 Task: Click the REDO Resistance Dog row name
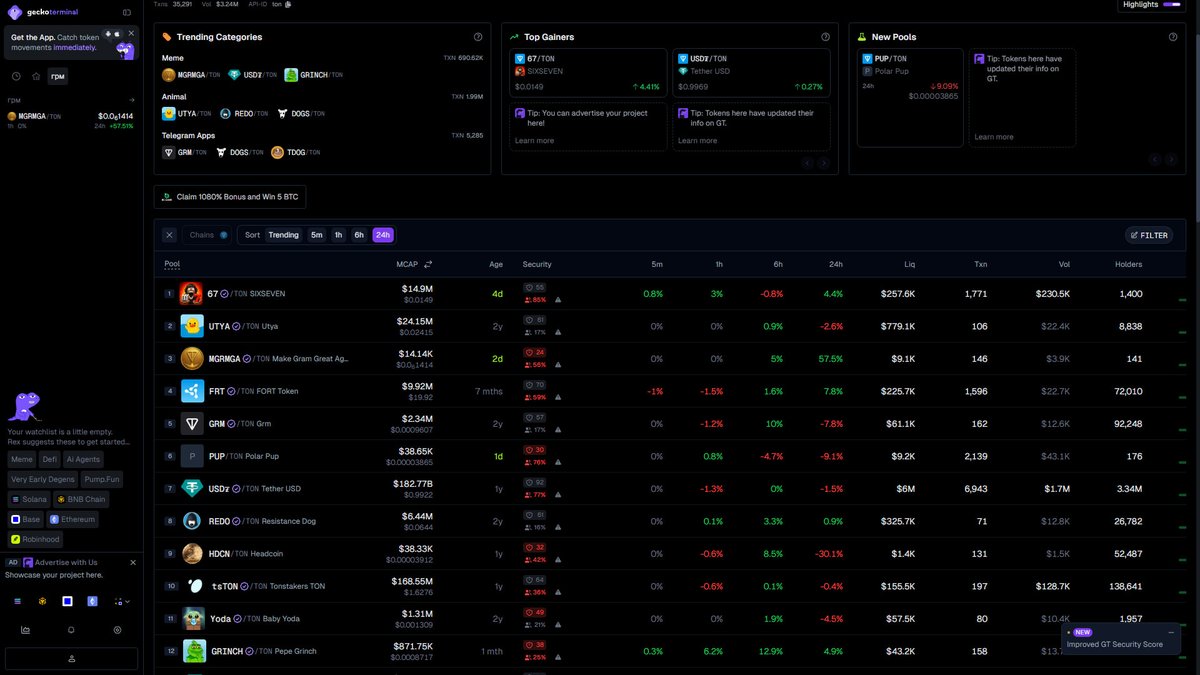click(x=262, y=521)
